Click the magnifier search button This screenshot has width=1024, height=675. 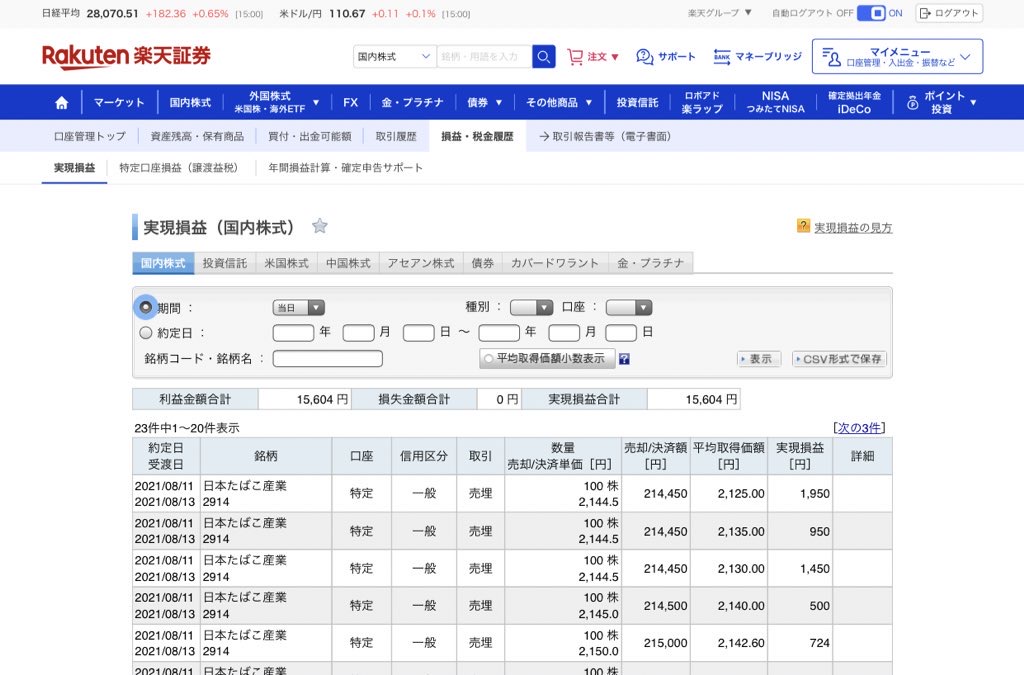tap(543, 56)
